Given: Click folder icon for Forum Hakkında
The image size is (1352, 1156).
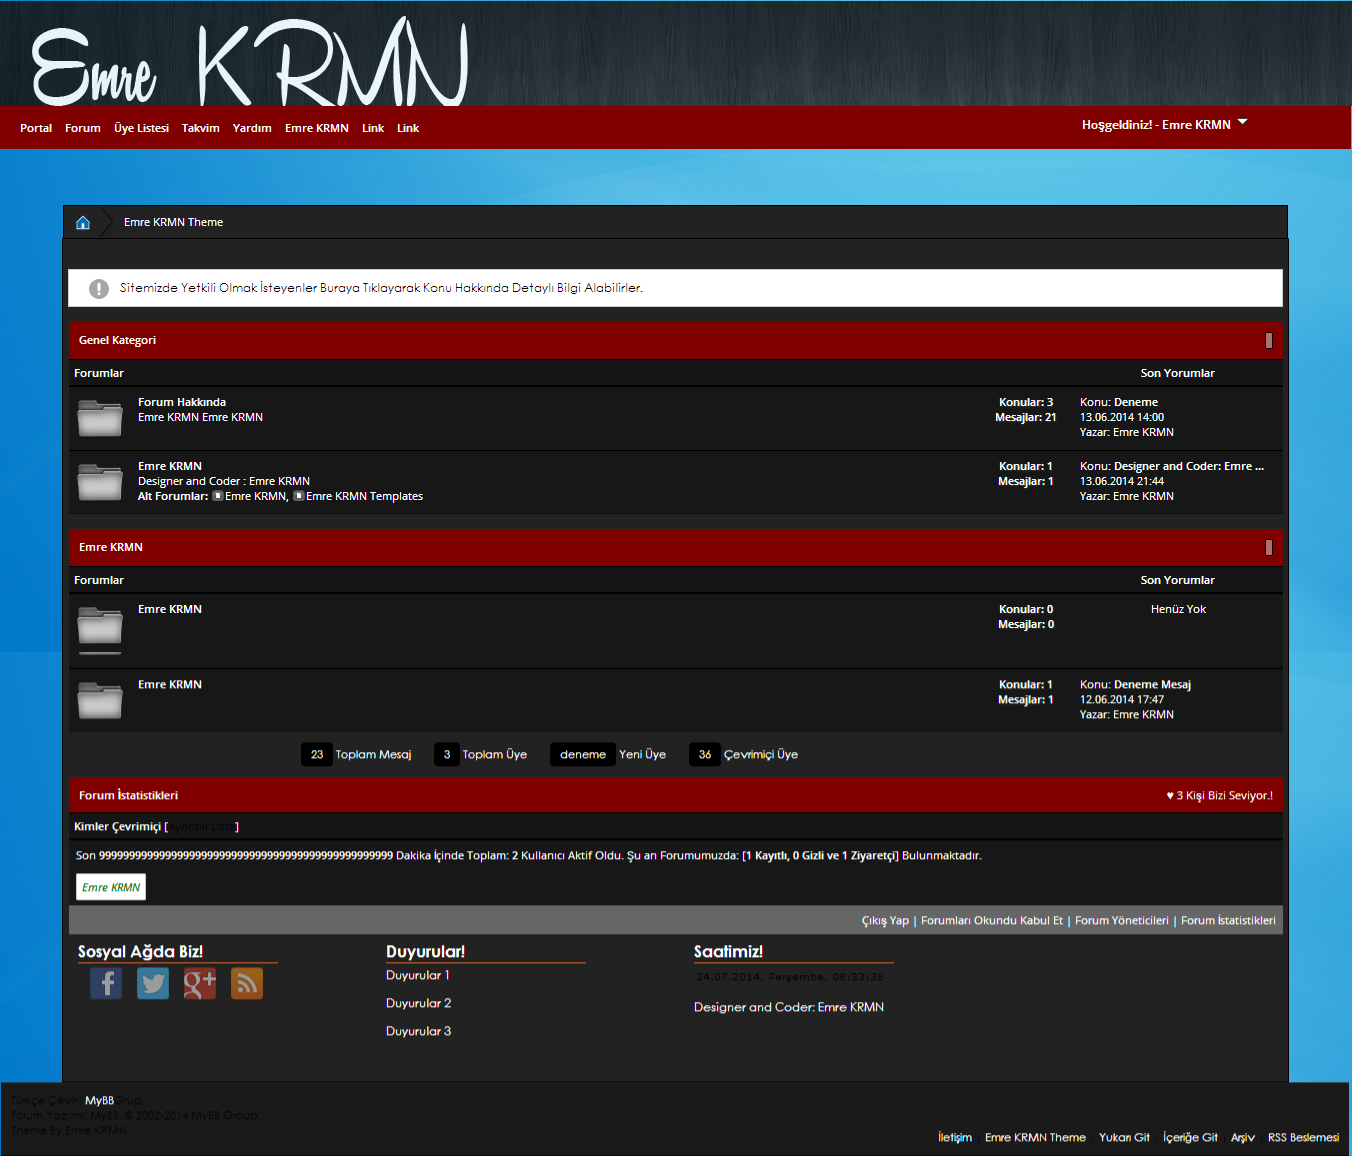Looking at the screenshot, I should (100, 417).
